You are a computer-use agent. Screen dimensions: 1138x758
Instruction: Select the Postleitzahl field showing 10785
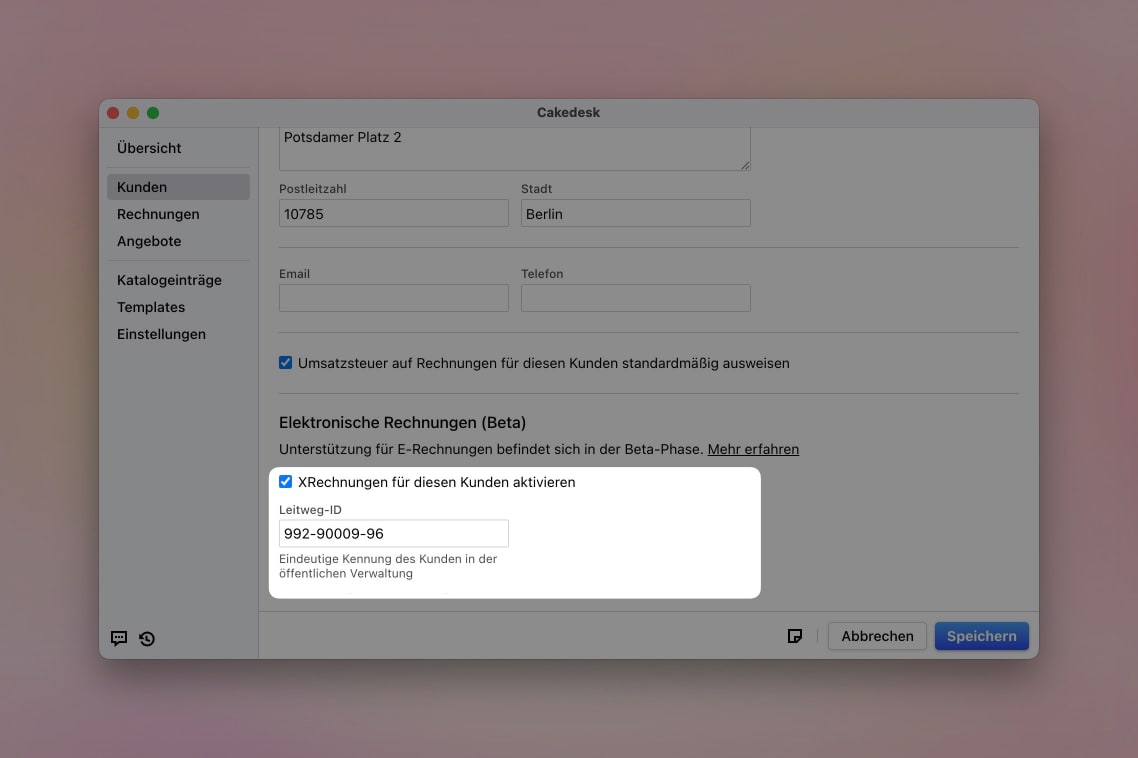point(393,213)
